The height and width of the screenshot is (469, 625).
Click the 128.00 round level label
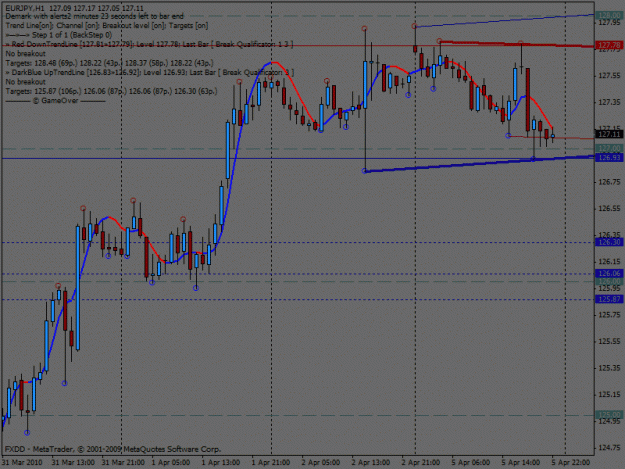tap(609, 16)
